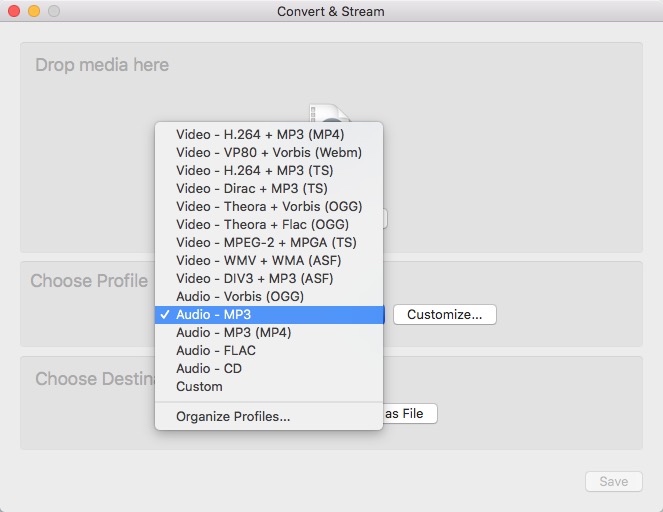Pick Video - H.264 + MP3 (TS) profile
Image resolution: width=663 pixels, height=512 pixels.
pyautogui.click(x=269, y=170)
